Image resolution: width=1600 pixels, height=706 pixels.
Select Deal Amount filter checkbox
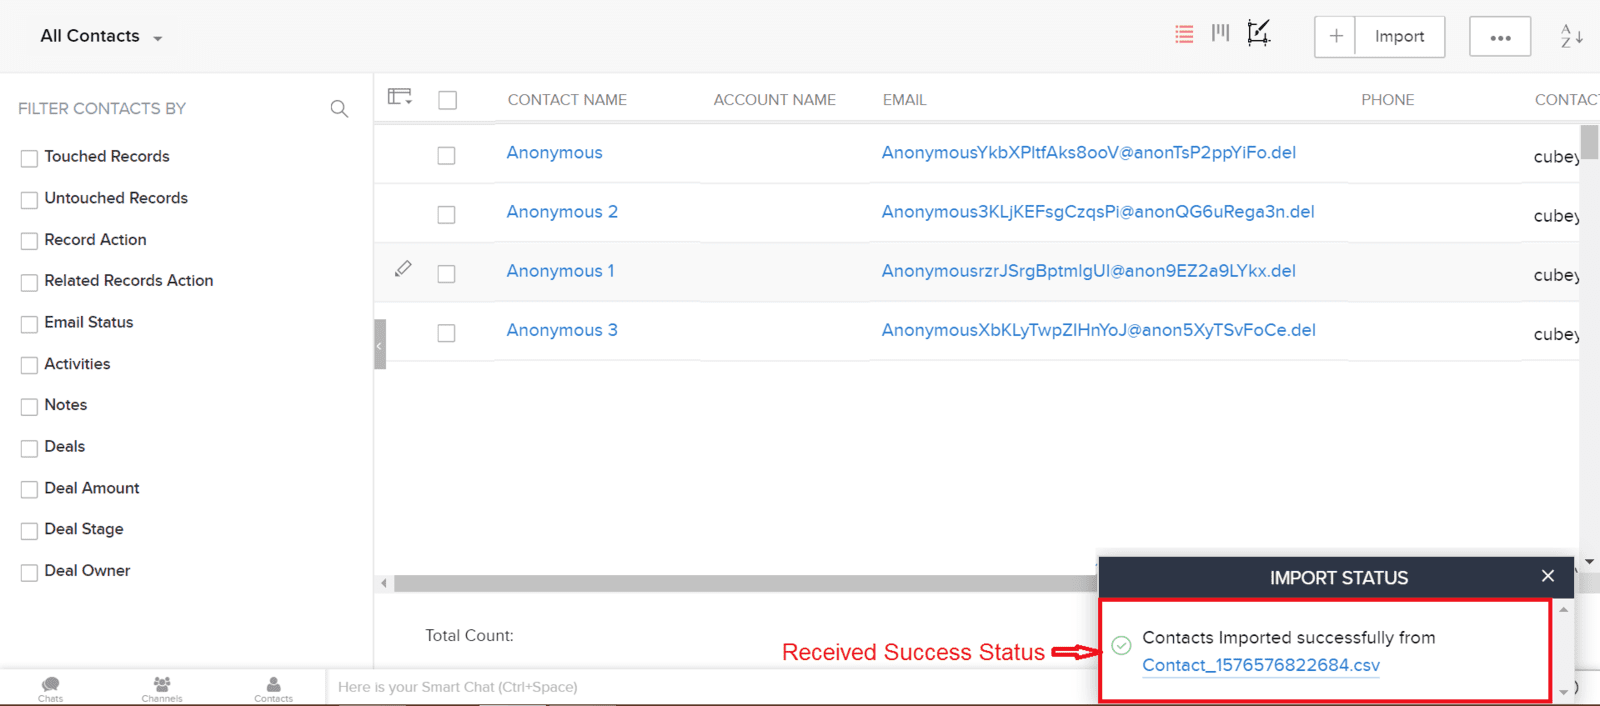coord(29,489)
